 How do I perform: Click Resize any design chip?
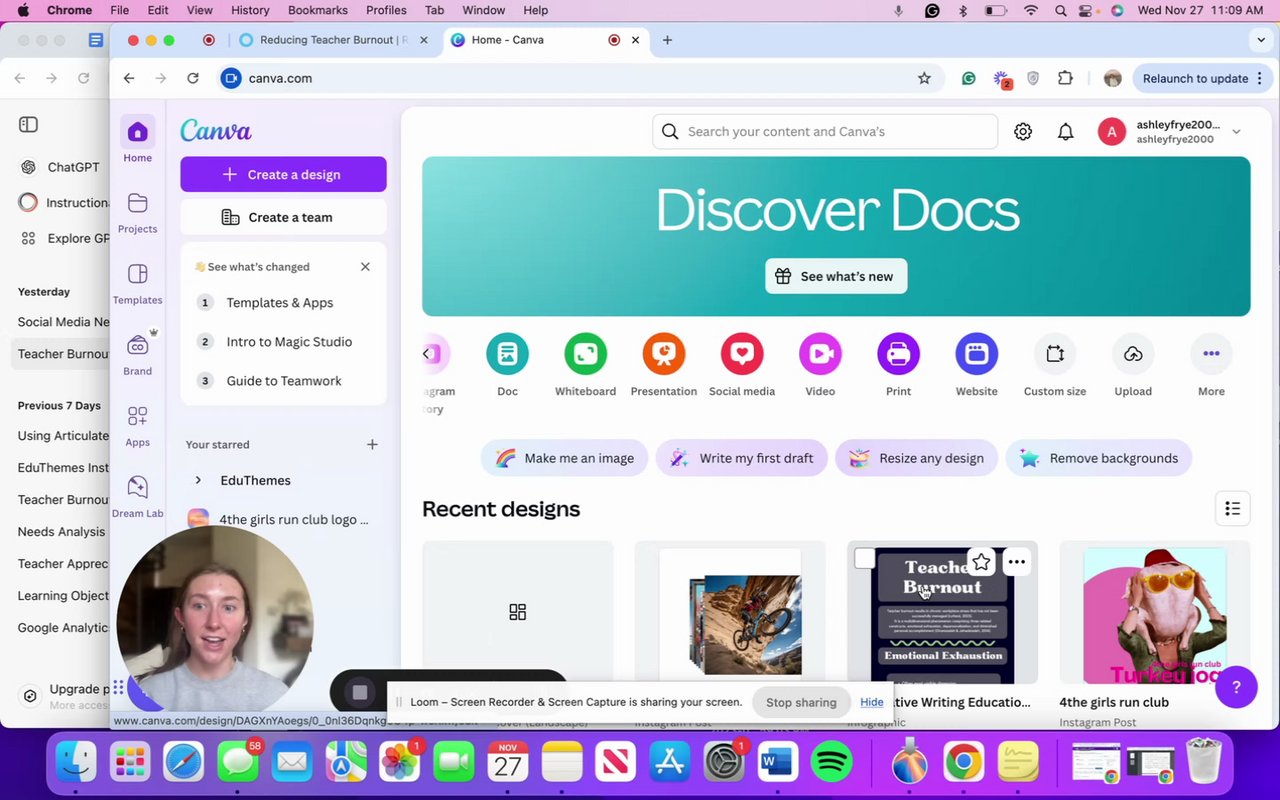(917, 458)
